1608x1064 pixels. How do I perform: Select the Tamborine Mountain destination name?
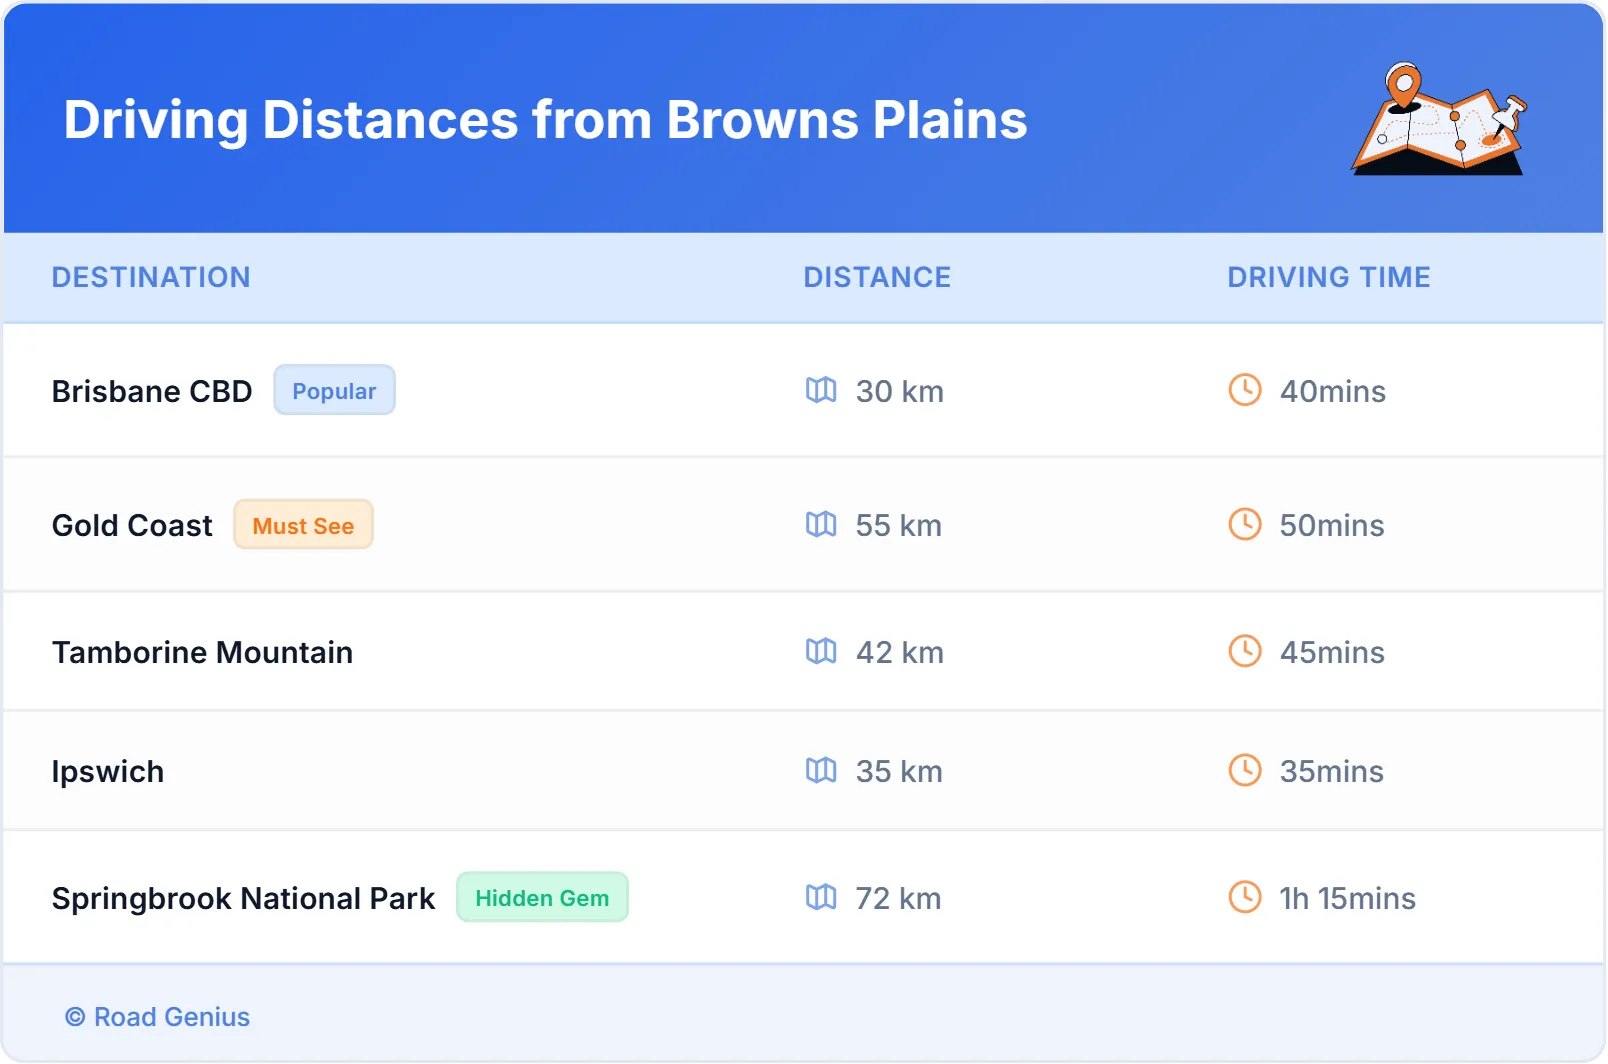[202, 652]
